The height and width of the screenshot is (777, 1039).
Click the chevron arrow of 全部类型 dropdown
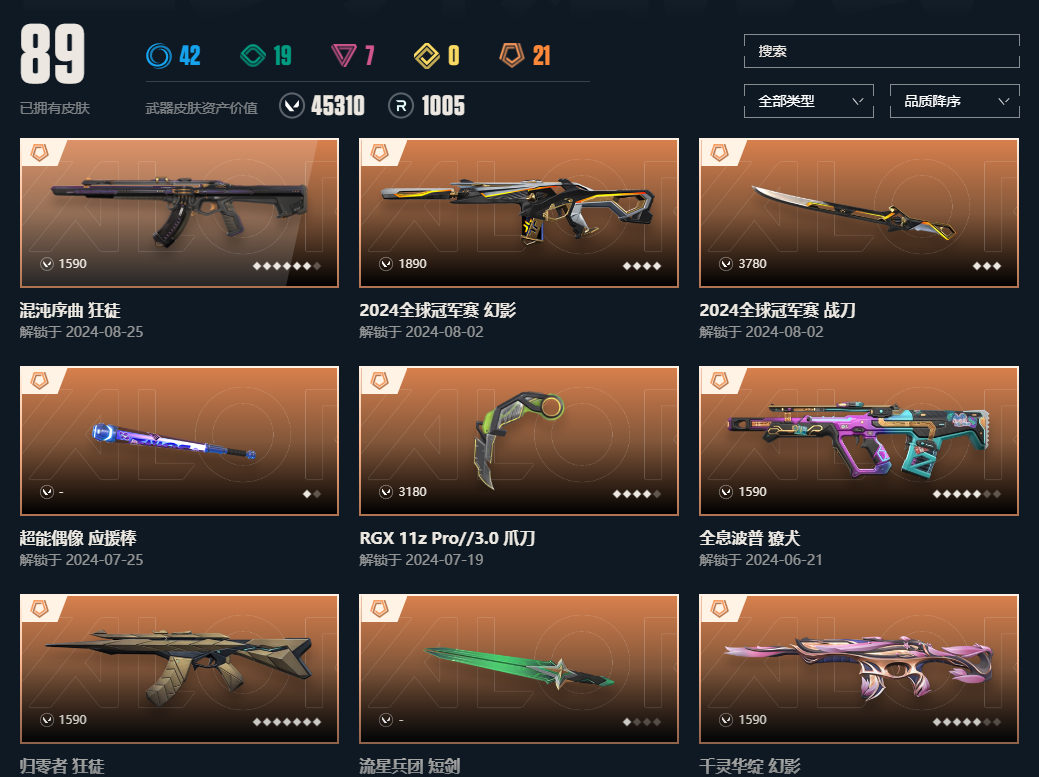(857, 101)
